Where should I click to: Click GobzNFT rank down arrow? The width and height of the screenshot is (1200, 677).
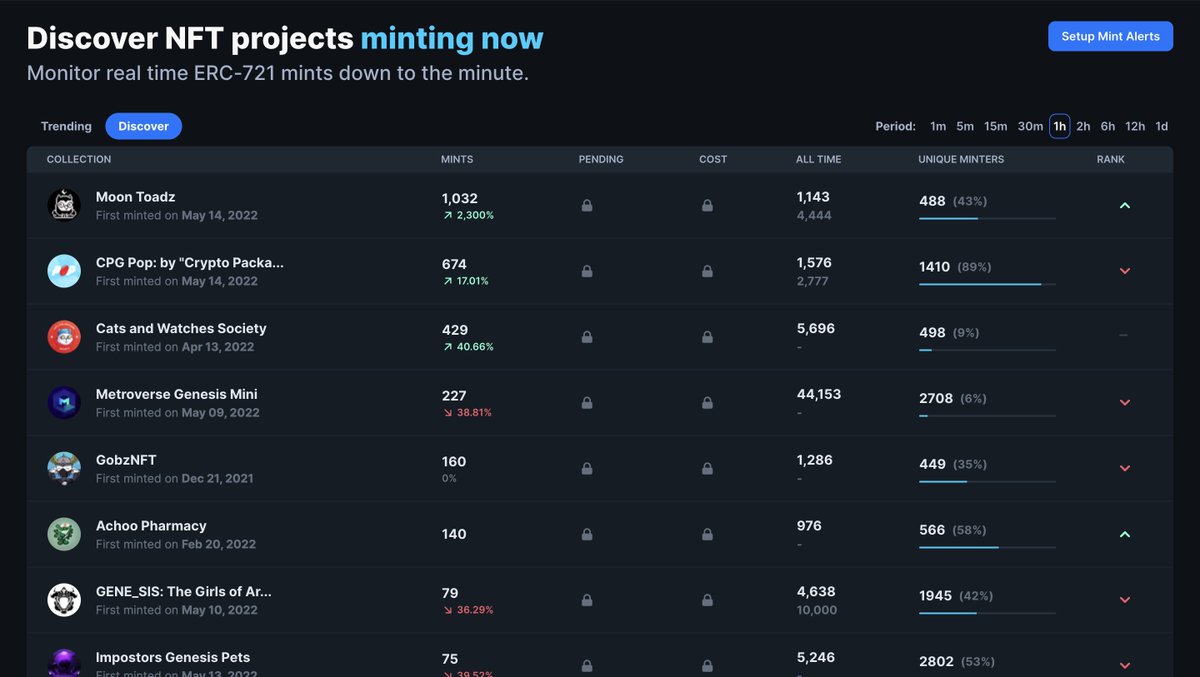click(1124, 468)
